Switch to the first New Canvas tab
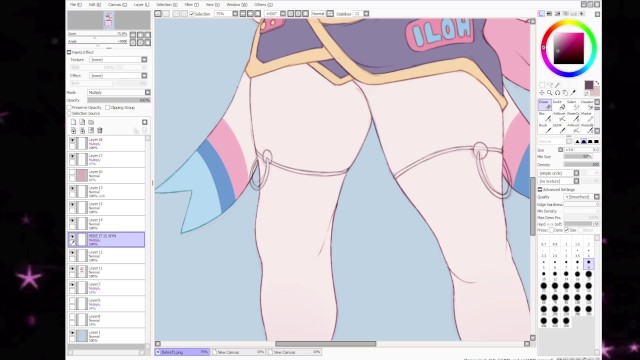 pyautogui.click(x=239, y=352)
